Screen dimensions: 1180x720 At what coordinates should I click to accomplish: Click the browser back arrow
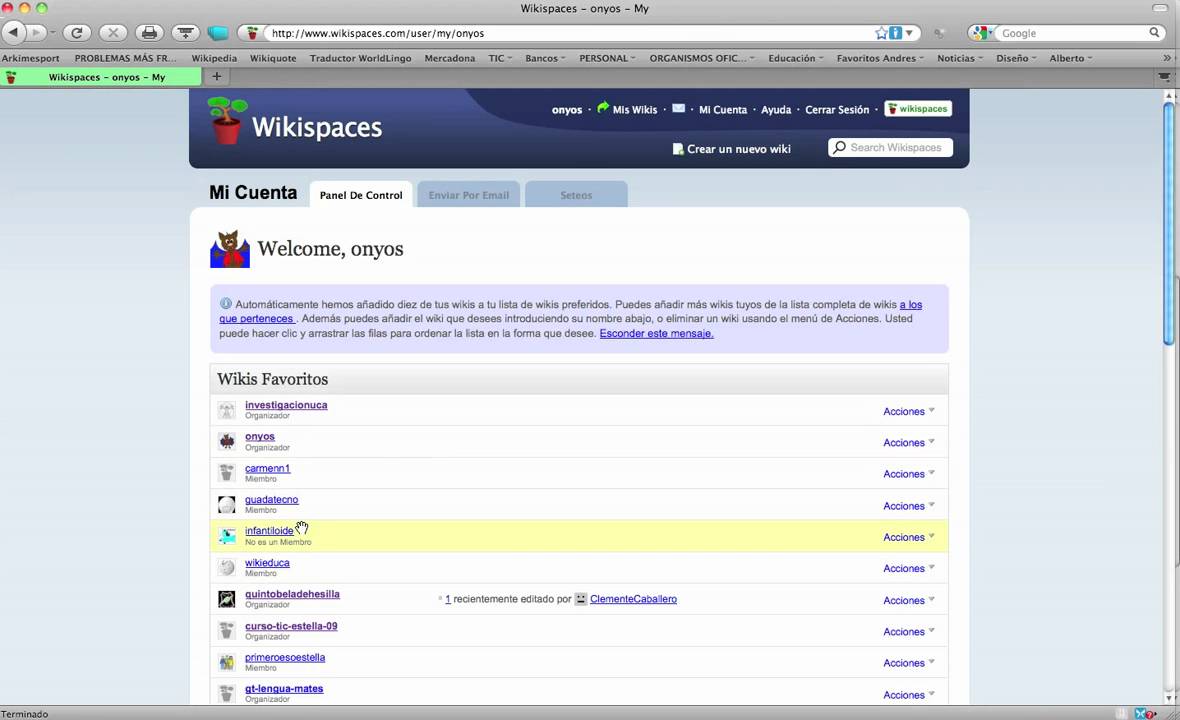(x=13, y=33)
